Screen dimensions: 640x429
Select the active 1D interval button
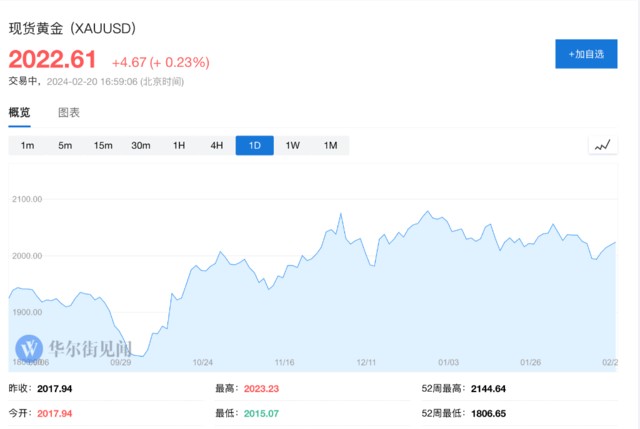[254, 146]
